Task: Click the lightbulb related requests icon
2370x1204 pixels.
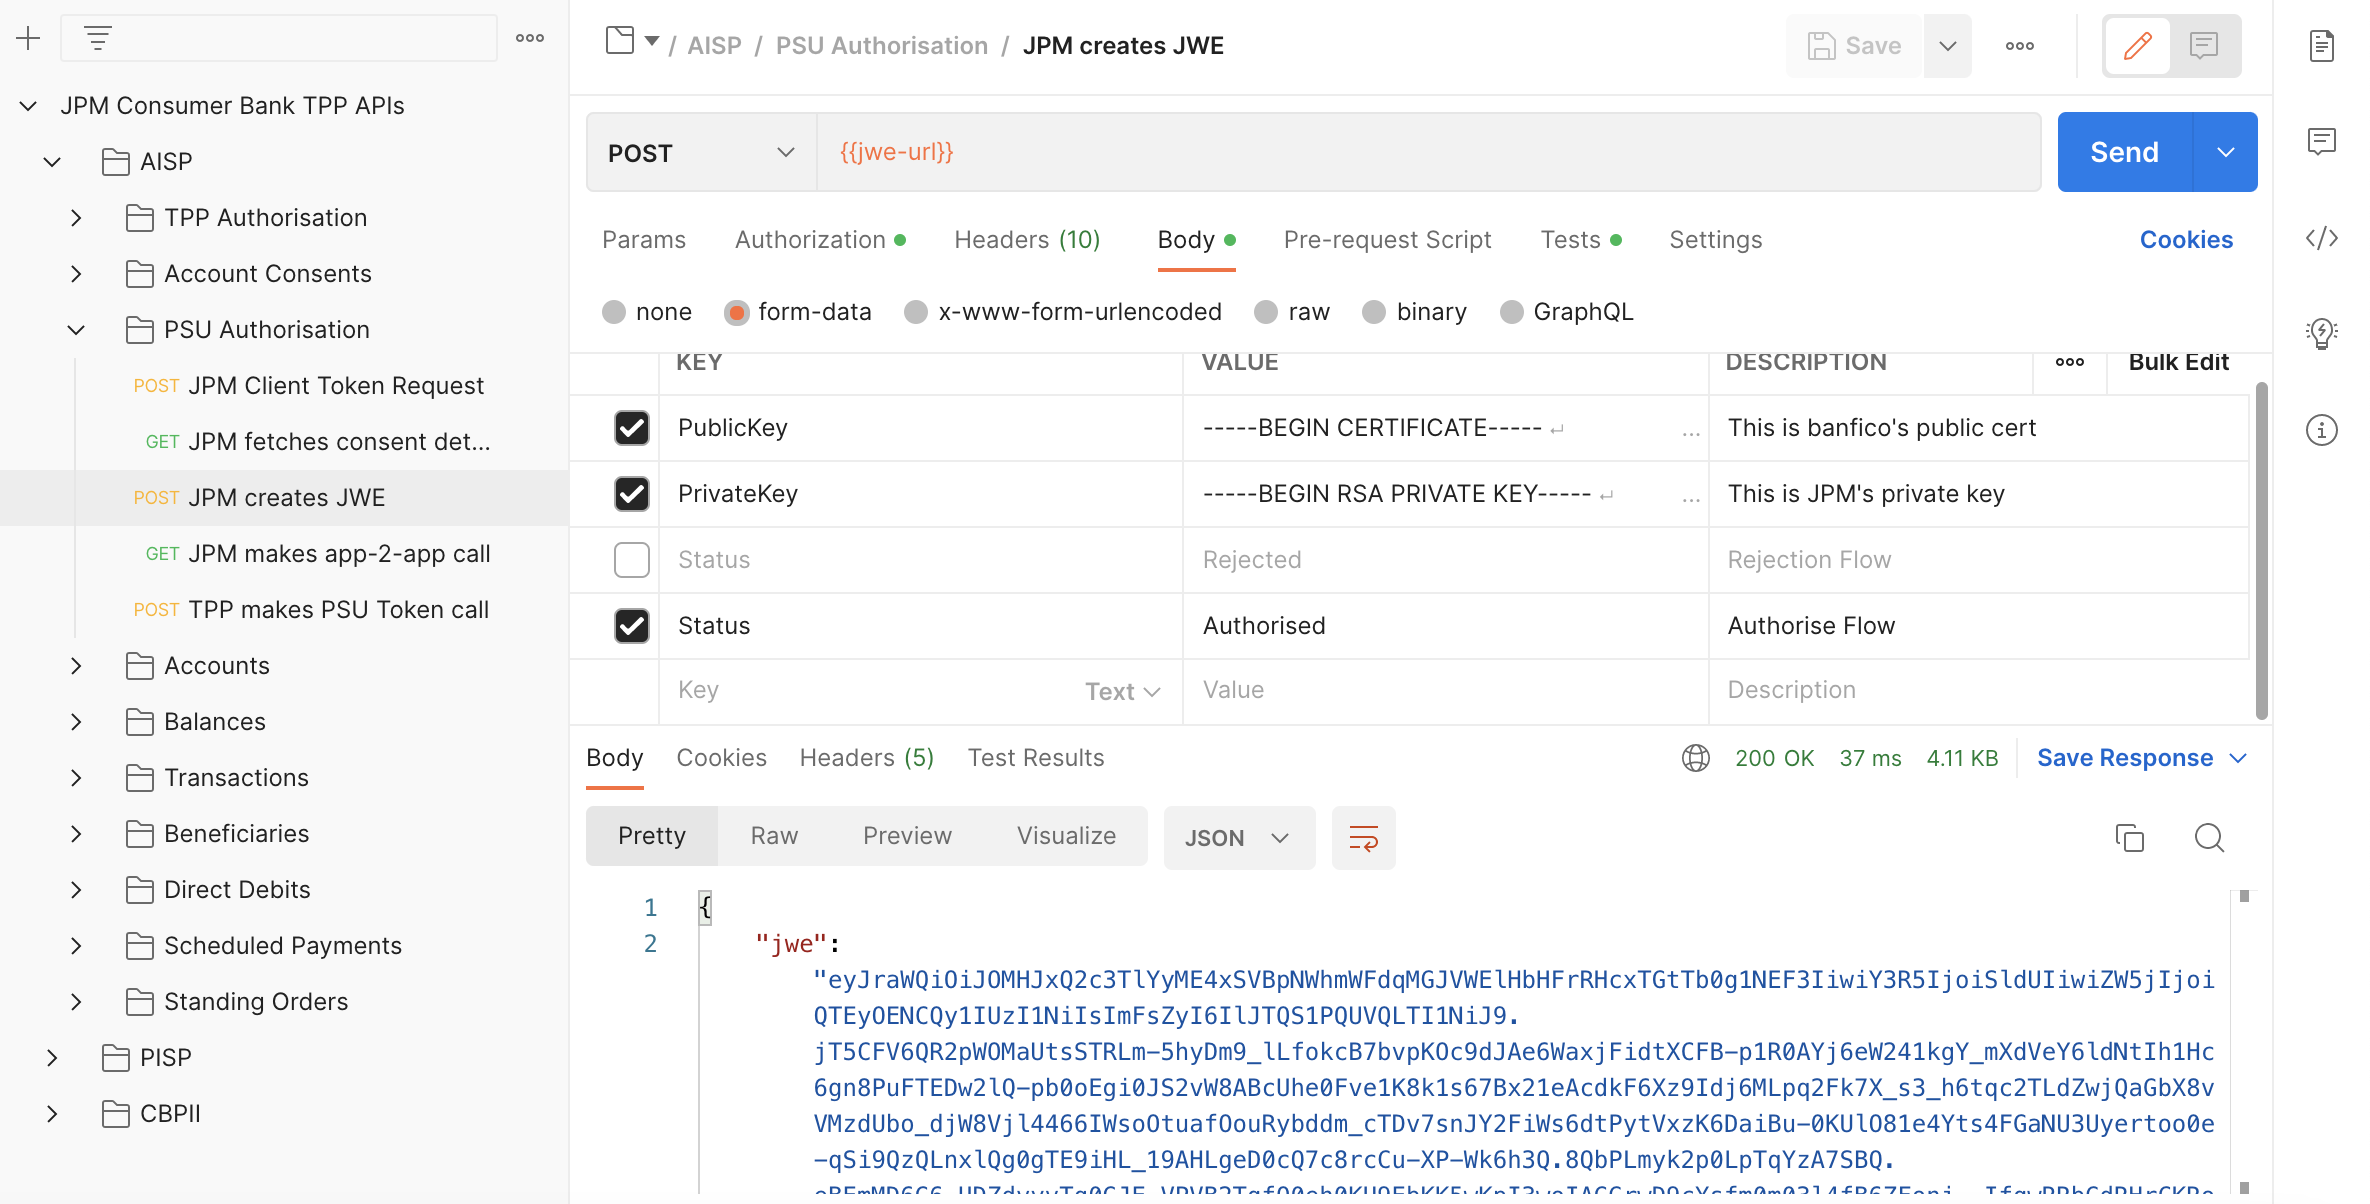Action: pos(2321,333)
